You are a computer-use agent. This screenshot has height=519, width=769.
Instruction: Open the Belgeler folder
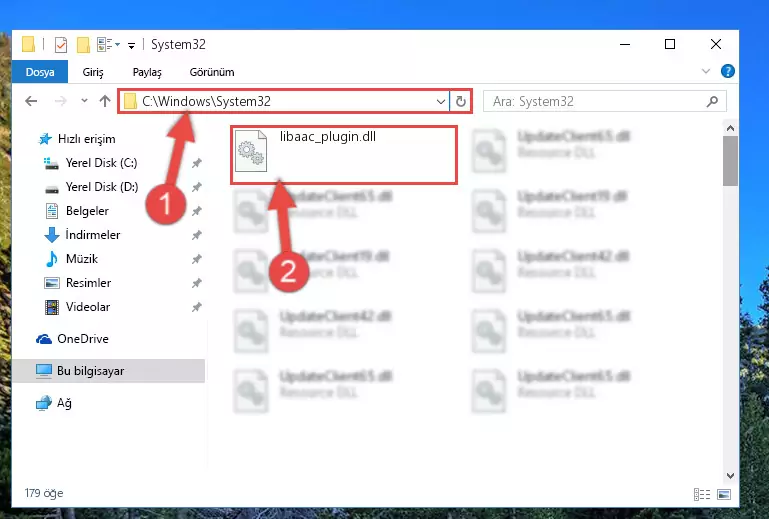pyautogui.click(x=87, y=211)
